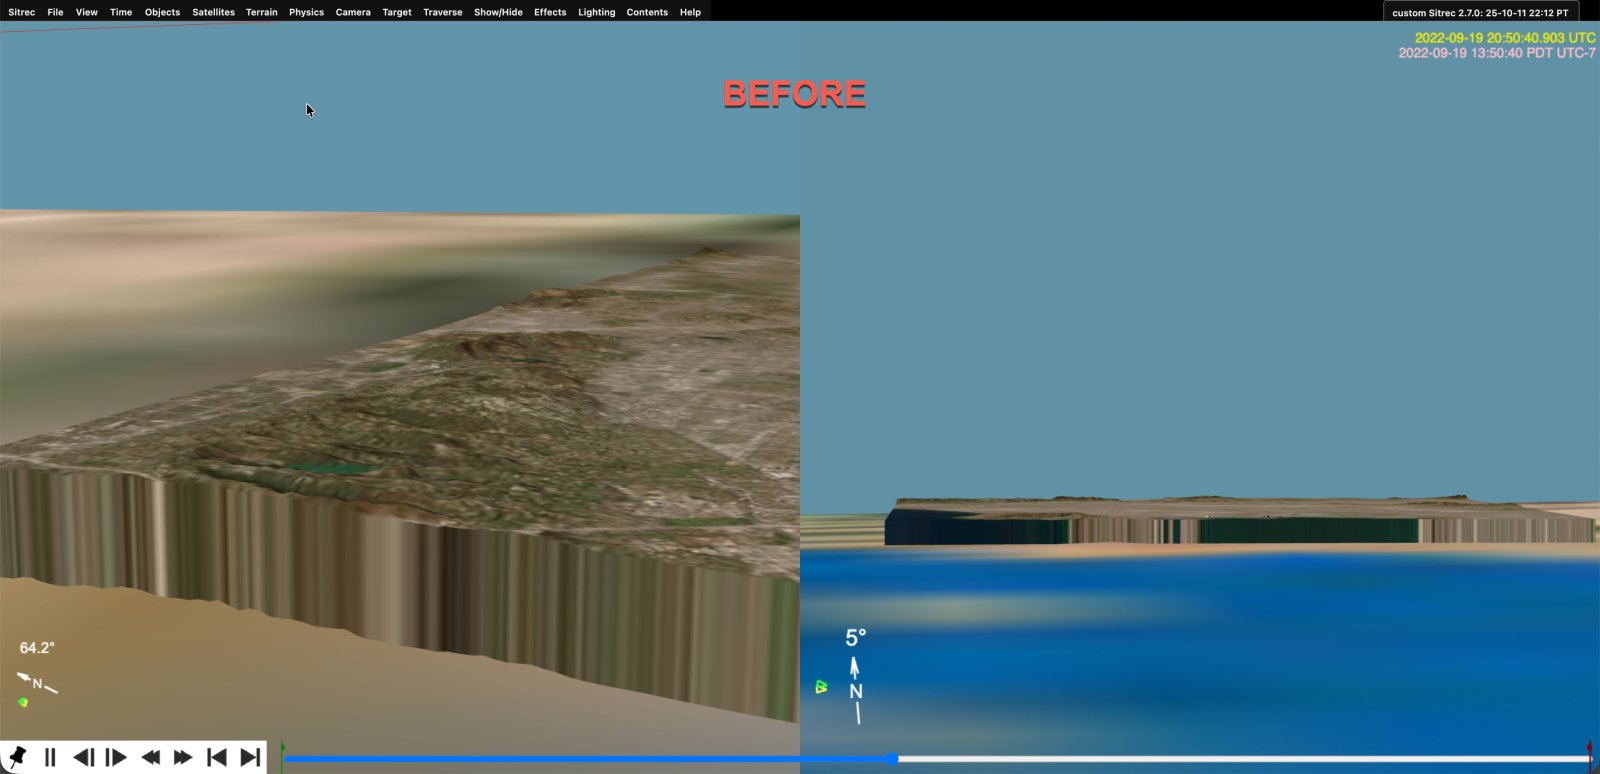The height and width of the screenshot is (774, 1600).
Task: Click the custom Sitrec 2.7.0 version label
Action: (x=1480, y=13)
